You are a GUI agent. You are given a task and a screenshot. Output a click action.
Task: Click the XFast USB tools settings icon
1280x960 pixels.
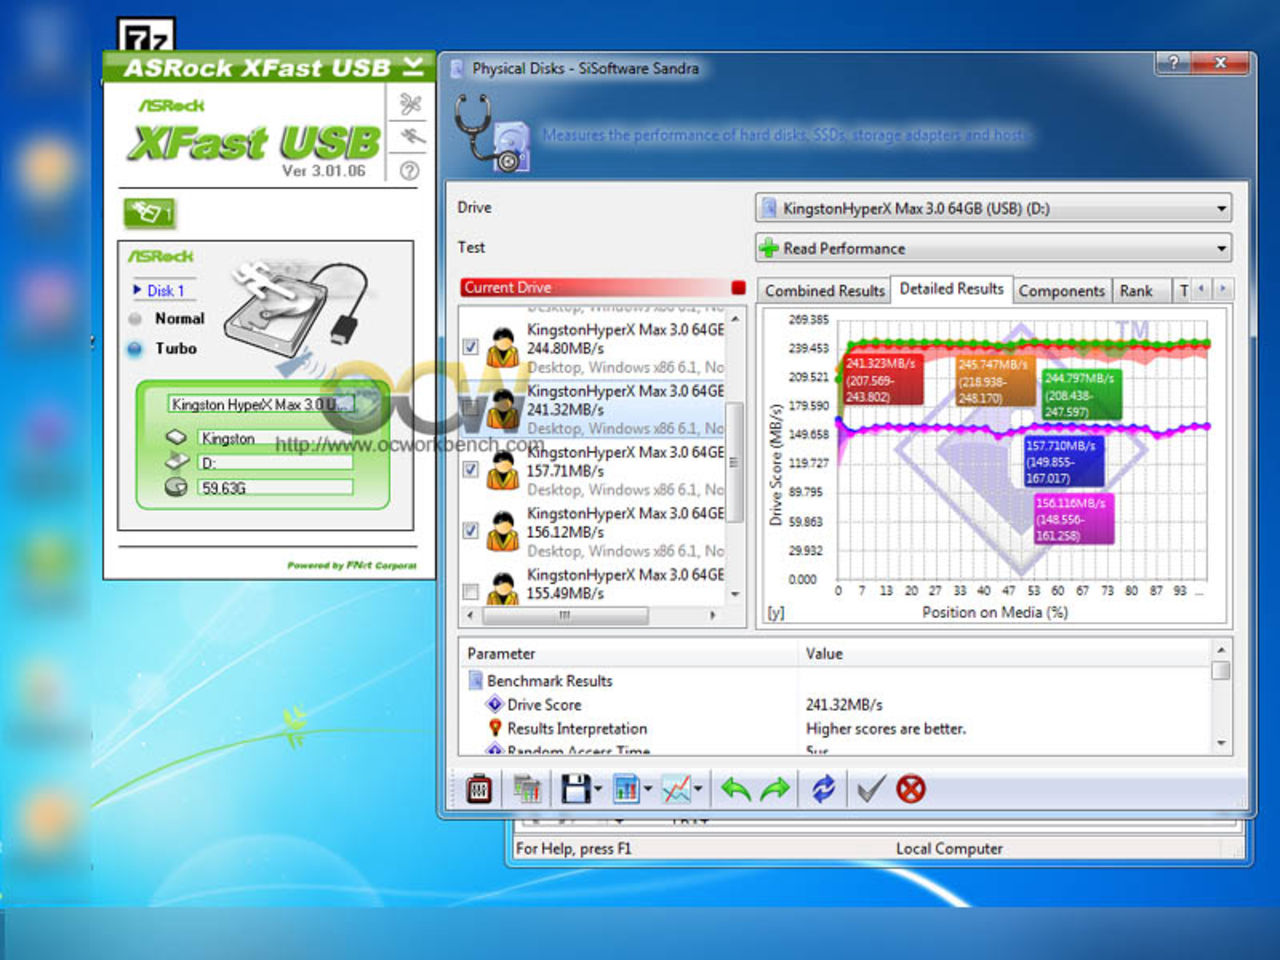tap(410, 103)
